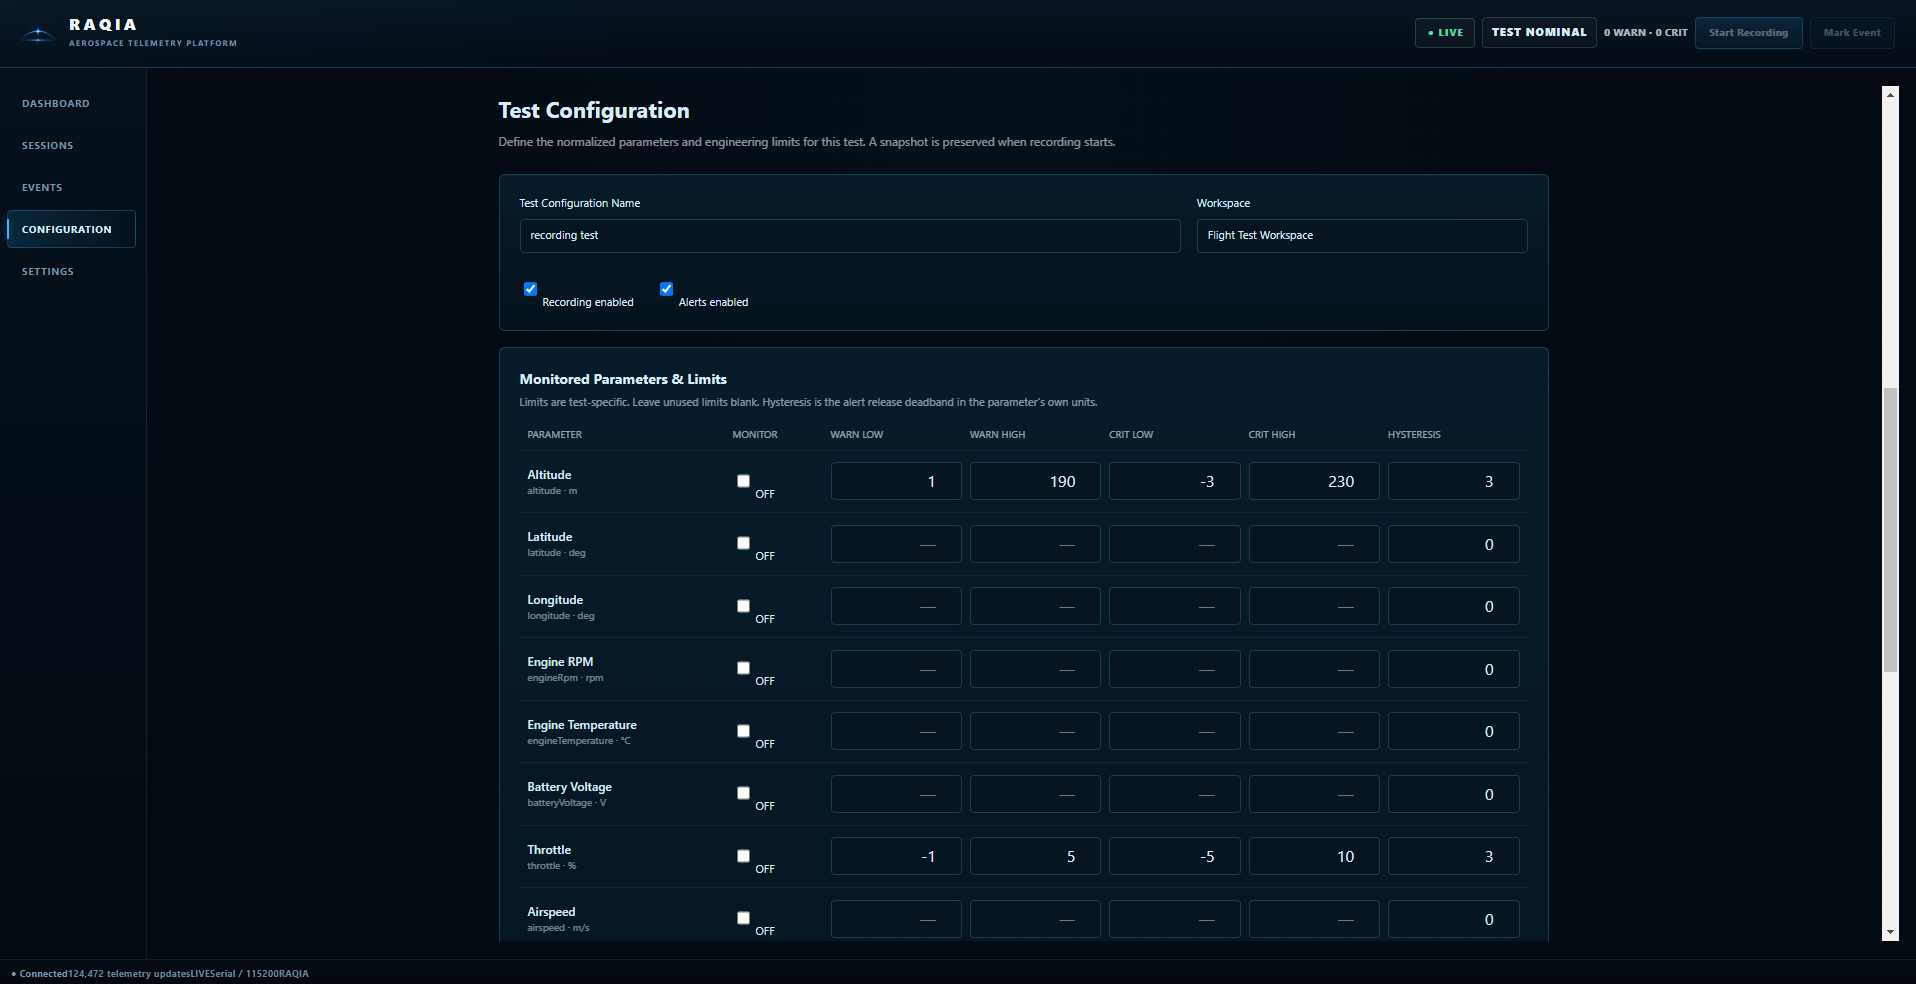
Task: Click Battery Voltage warn low field
Action: tap(896, 794)
